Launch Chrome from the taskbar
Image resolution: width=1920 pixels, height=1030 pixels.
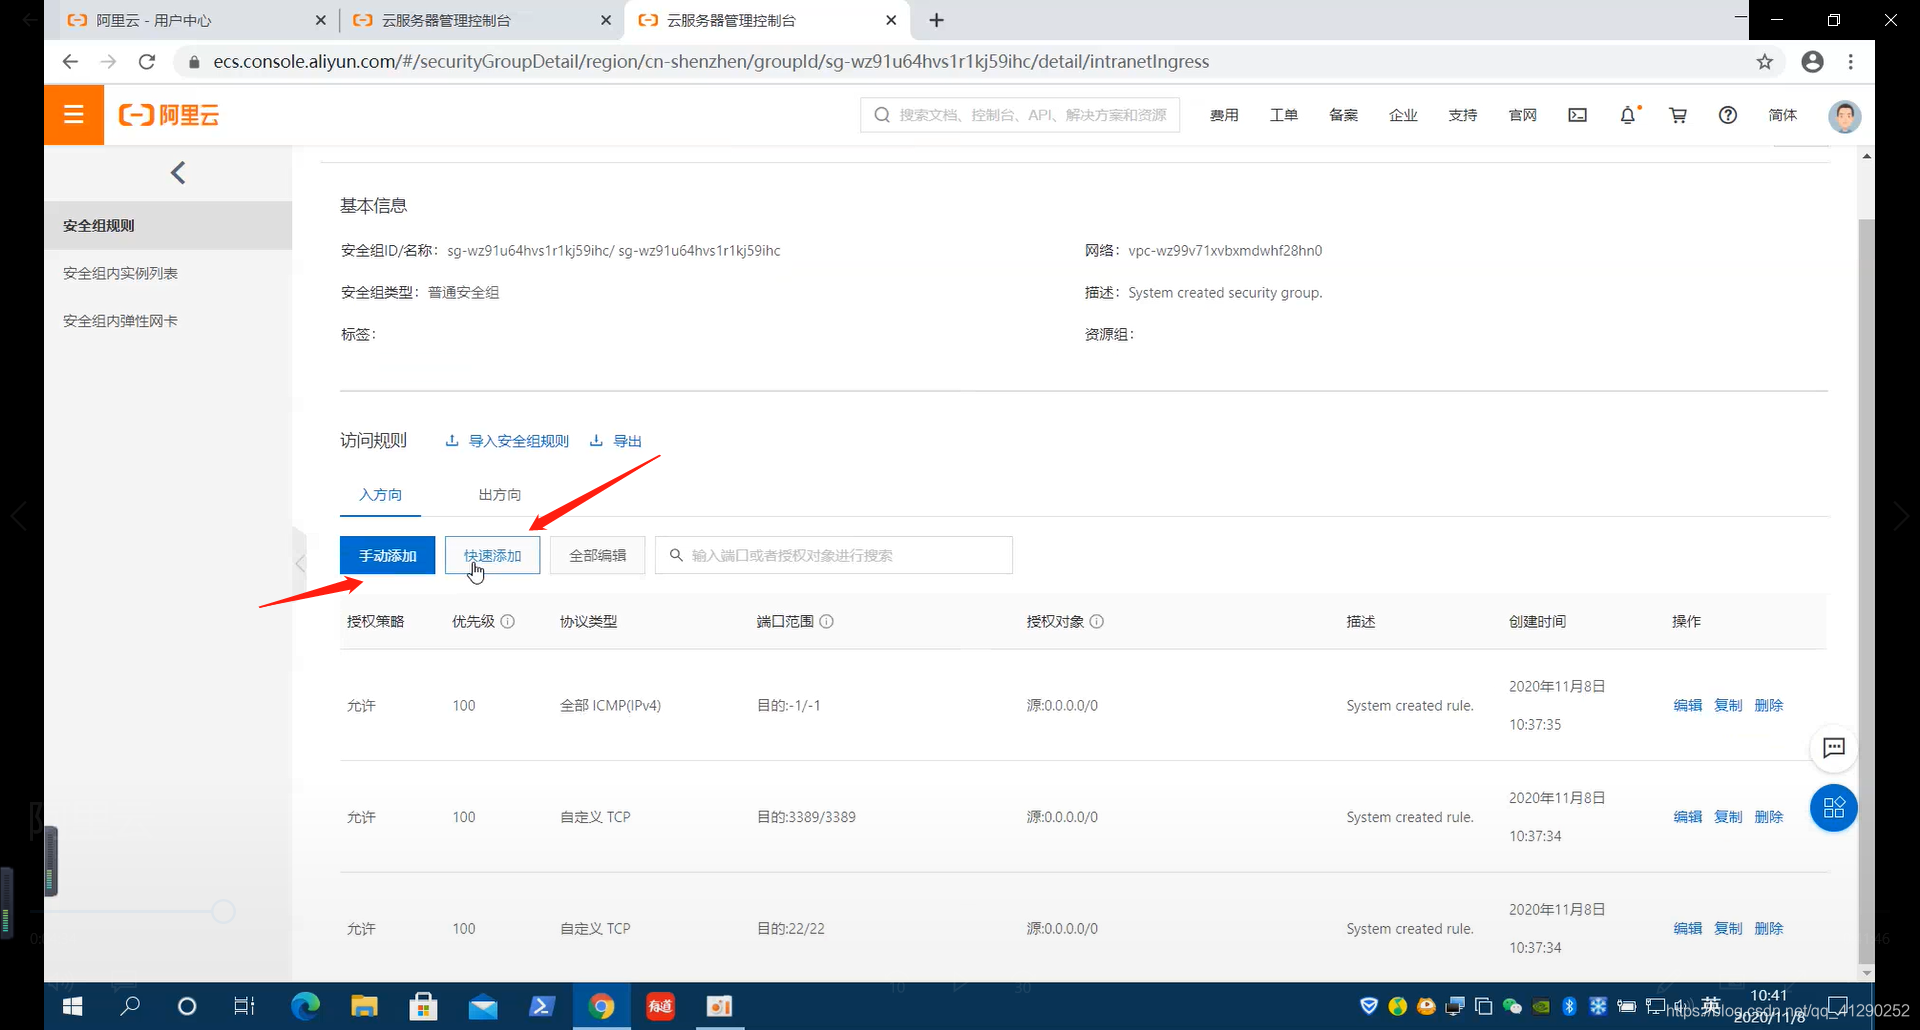(602, 1006)
